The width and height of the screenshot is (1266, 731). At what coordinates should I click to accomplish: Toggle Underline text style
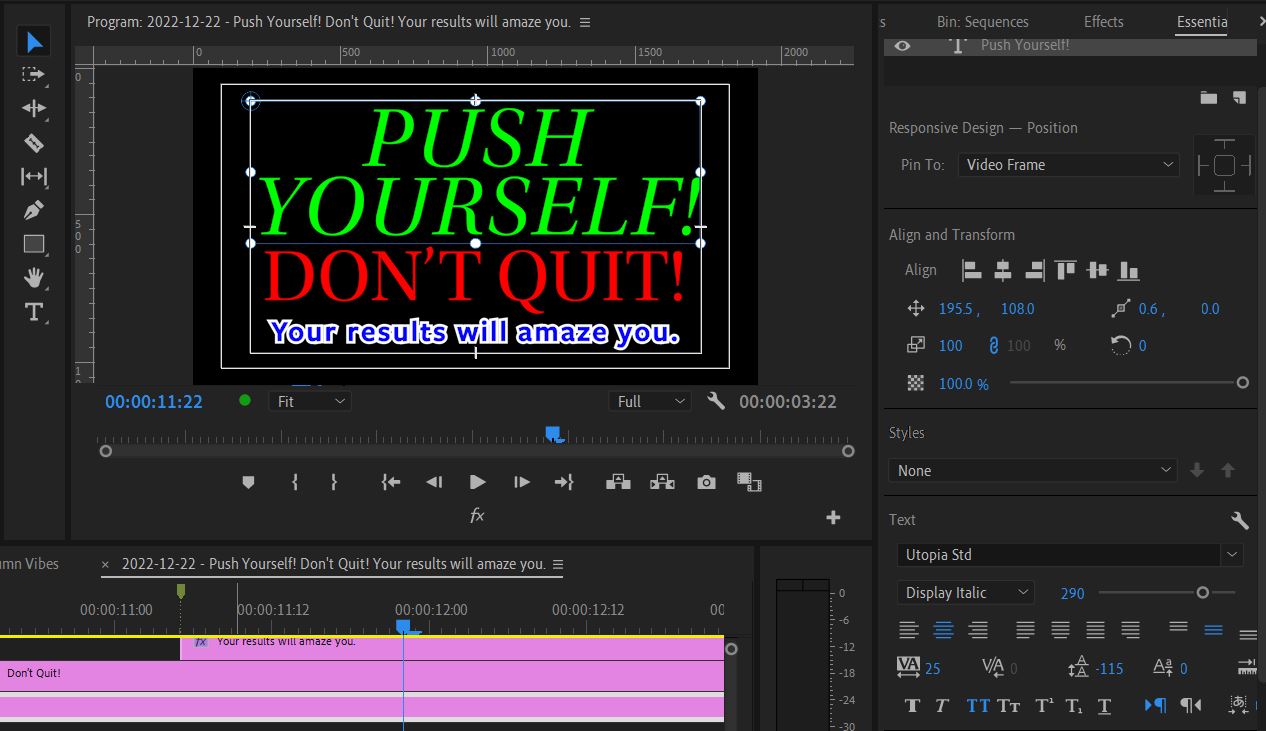tap(1105, 706)
